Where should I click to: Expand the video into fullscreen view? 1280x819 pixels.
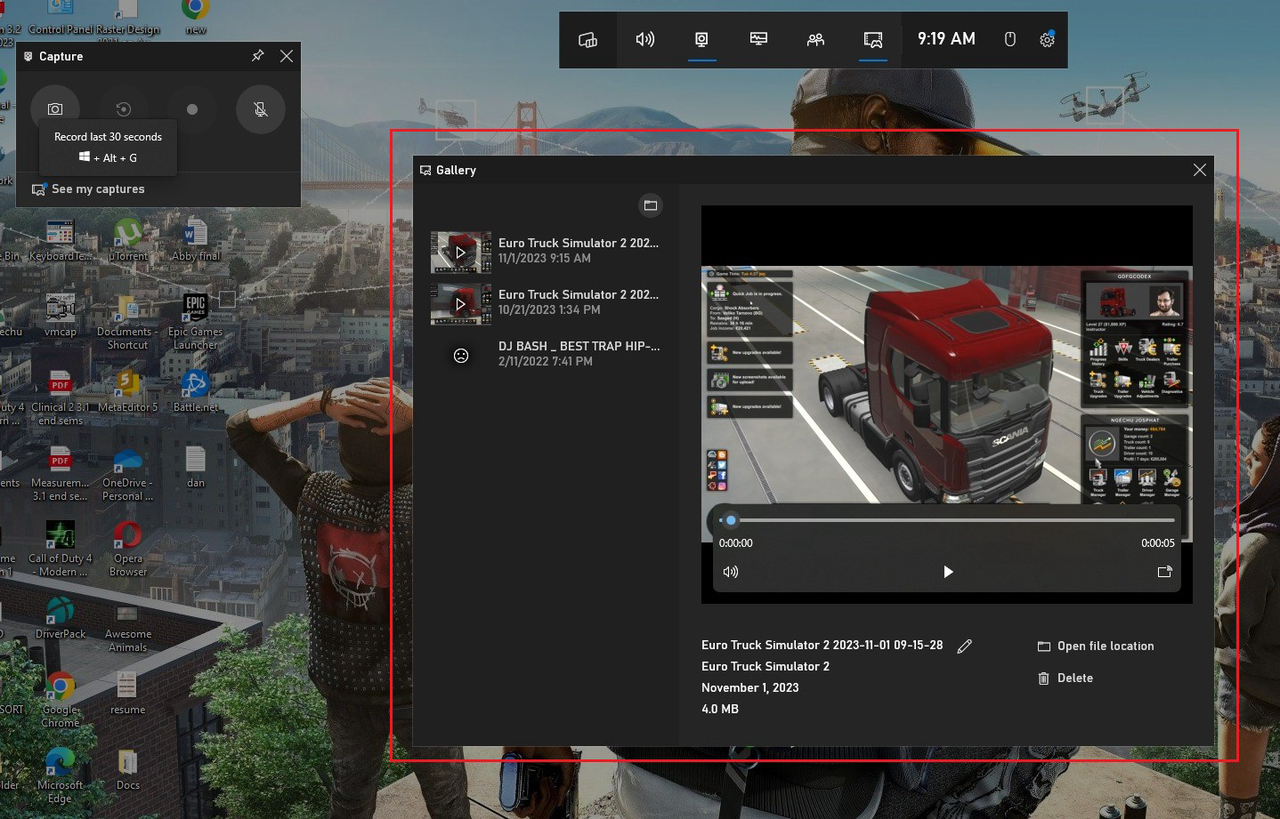click(1164, 571)
